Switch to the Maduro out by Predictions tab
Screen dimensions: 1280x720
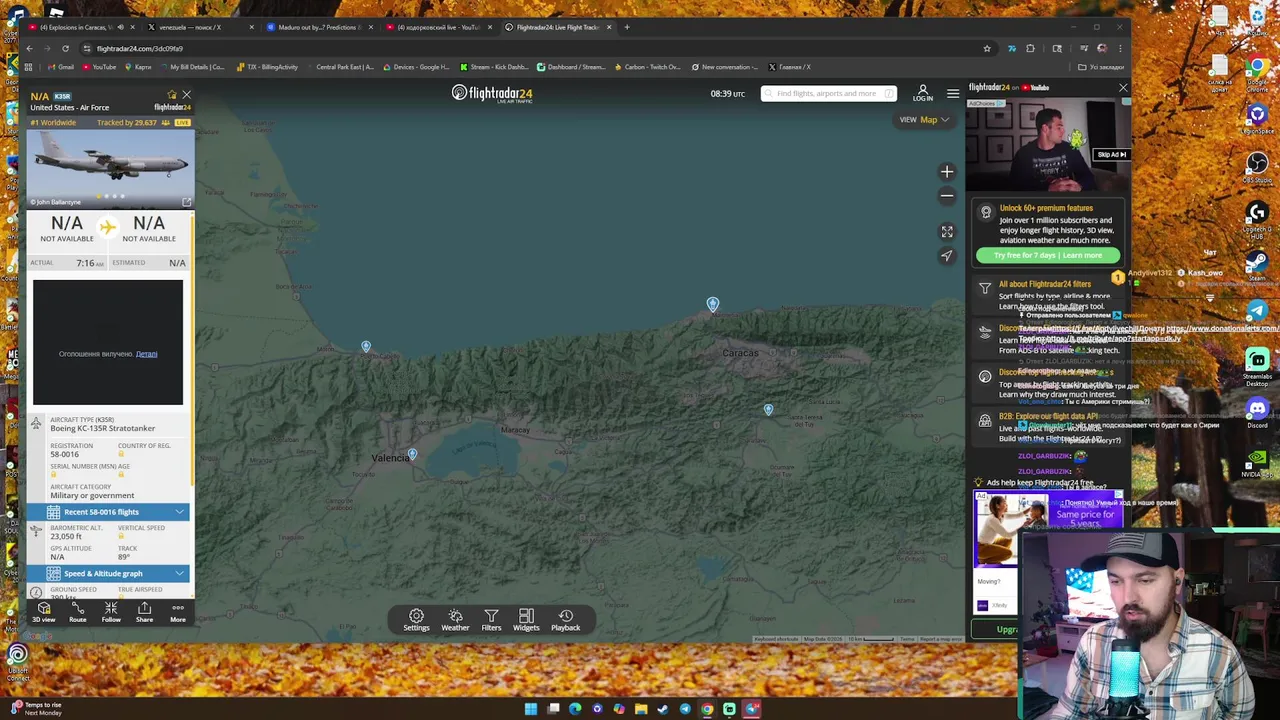(x=318, y=27)
